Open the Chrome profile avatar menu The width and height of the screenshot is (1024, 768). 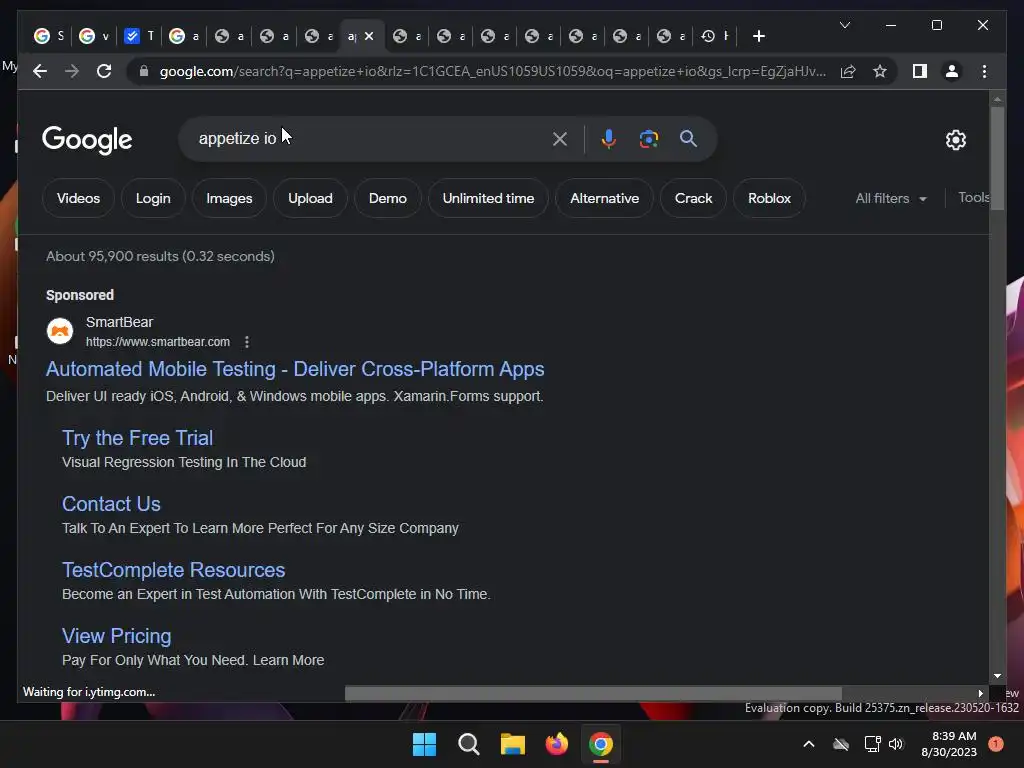[952, 71]
